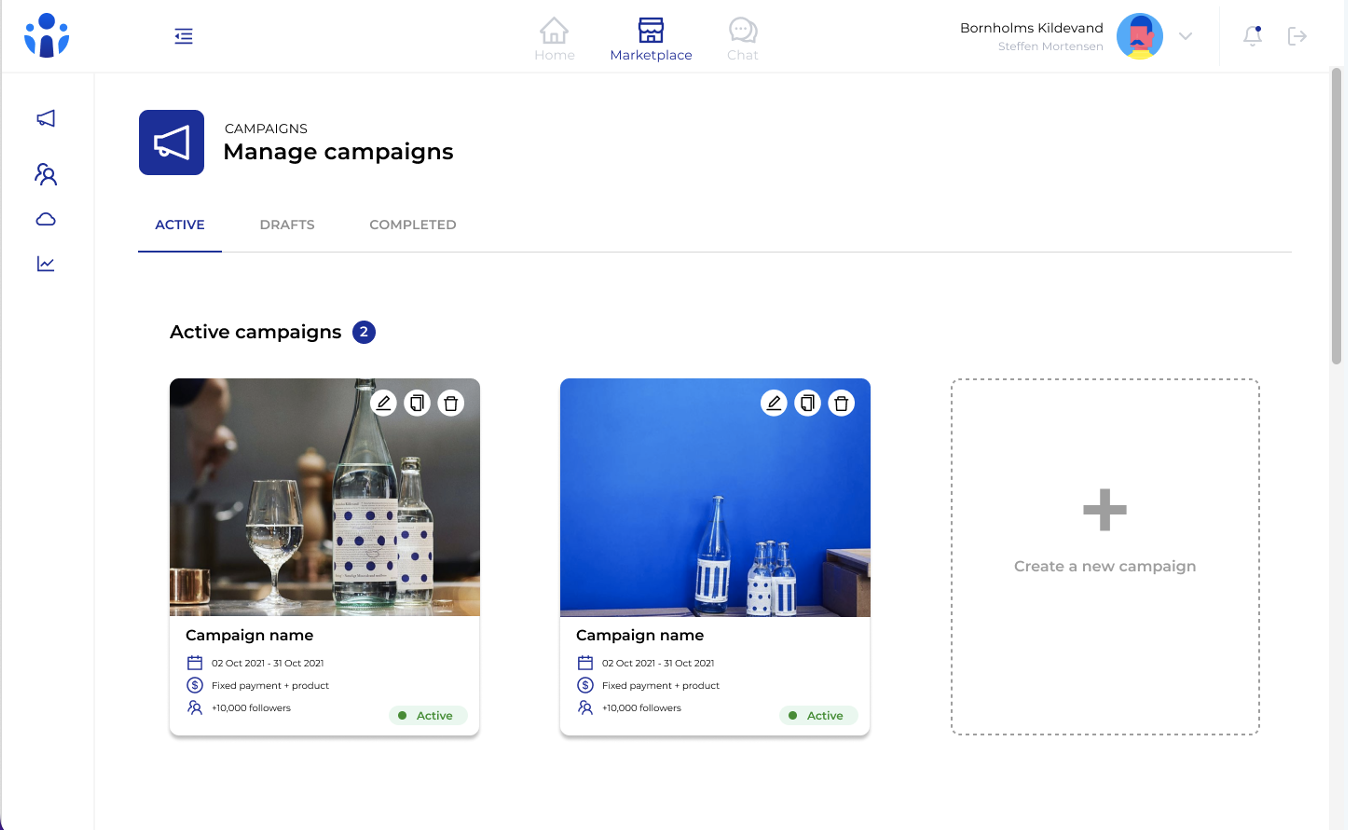The width and height of the screenshot is (1348, 830).
Task: Select the cloud icon in sidebar
Action: (x=46, y=220)
